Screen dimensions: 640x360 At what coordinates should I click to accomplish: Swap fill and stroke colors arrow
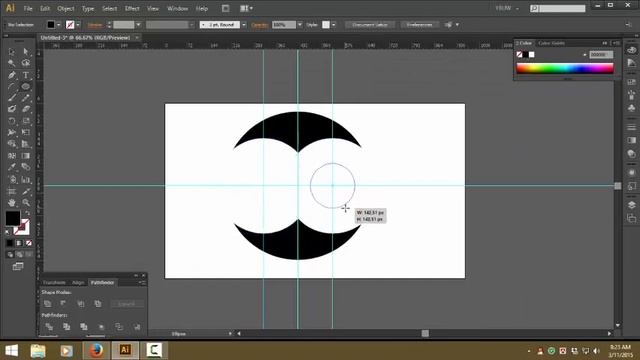point(27,213)
